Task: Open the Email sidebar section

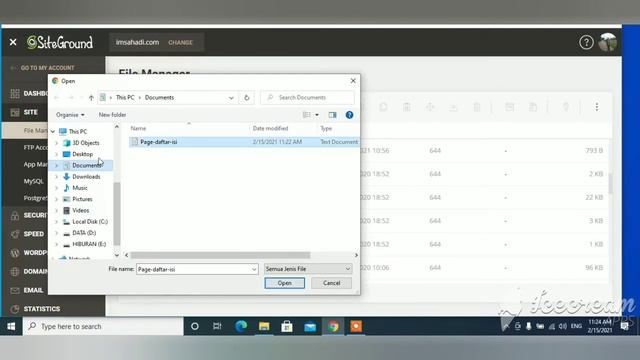Action: point(33,290)
